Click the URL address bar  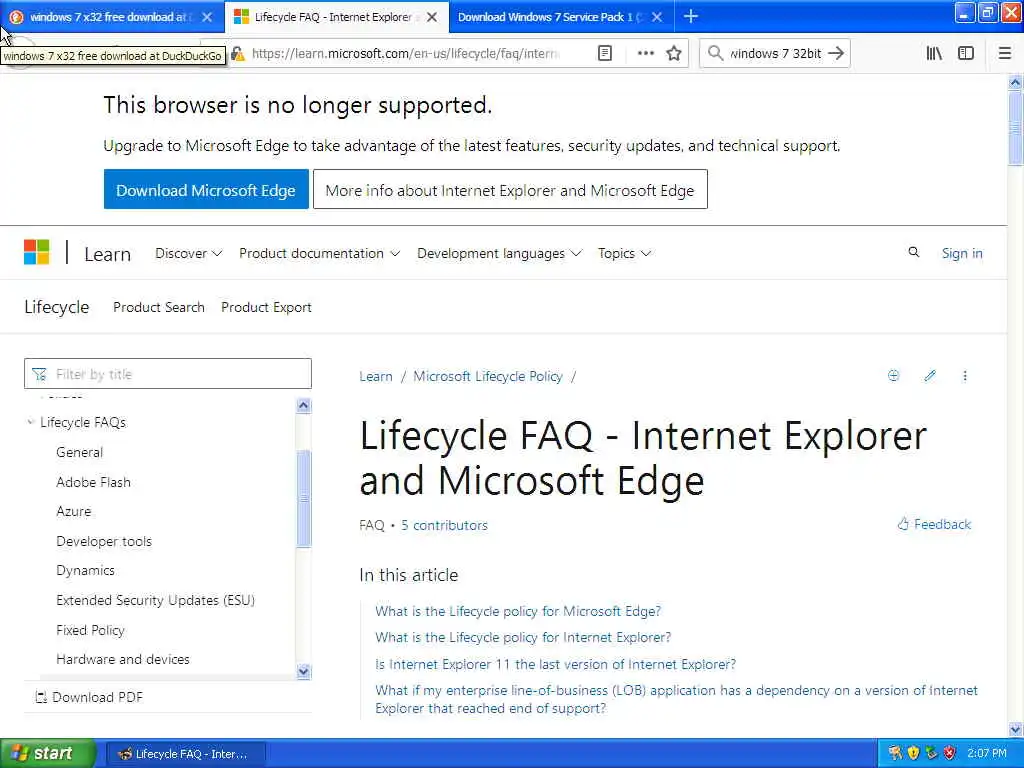coord(405,54)
